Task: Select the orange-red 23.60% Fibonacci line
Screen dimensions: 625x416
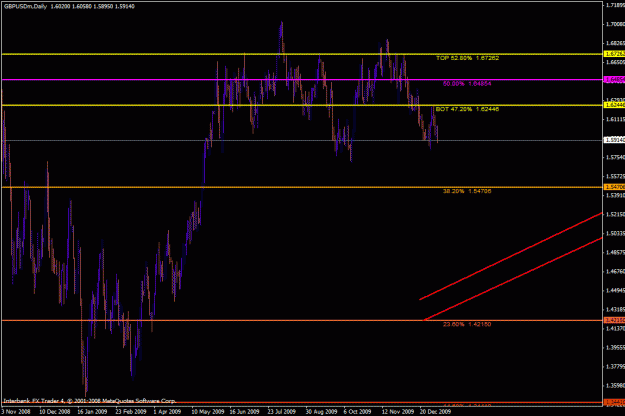Action: click(301, 320)
